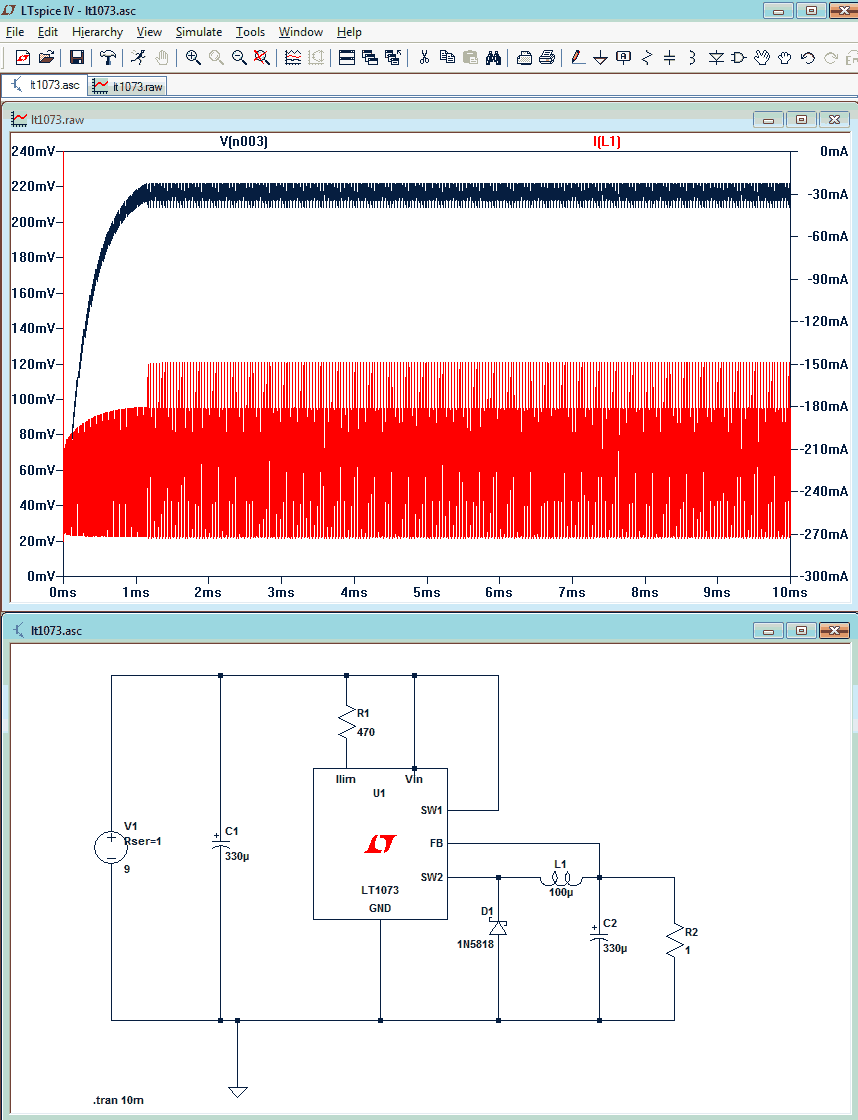
Task: Open the Simulate menu
Action: pos(199,32)
